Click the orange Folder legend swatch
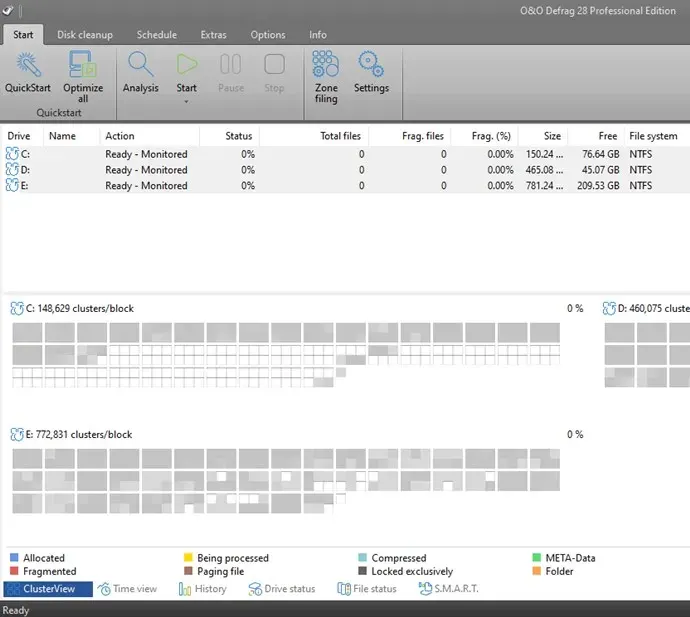This screenshot has height=617, width=690. [x=536, y=571]
